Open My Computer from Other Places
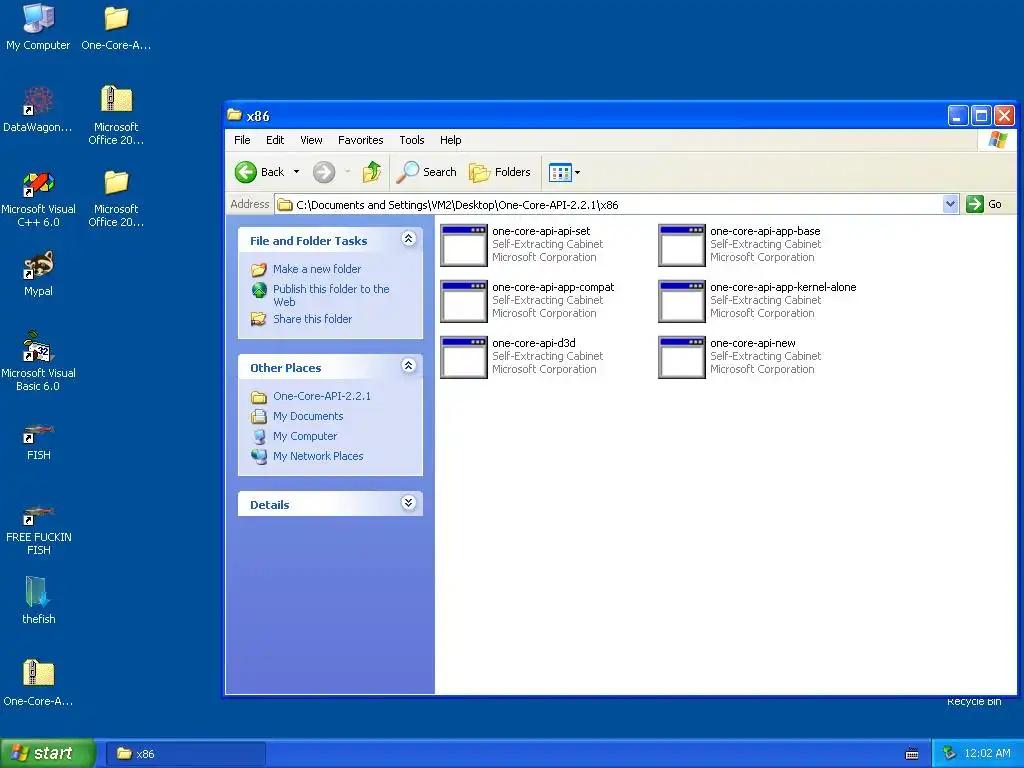This screenshot has height=768, width=1024. pos(305,436)
